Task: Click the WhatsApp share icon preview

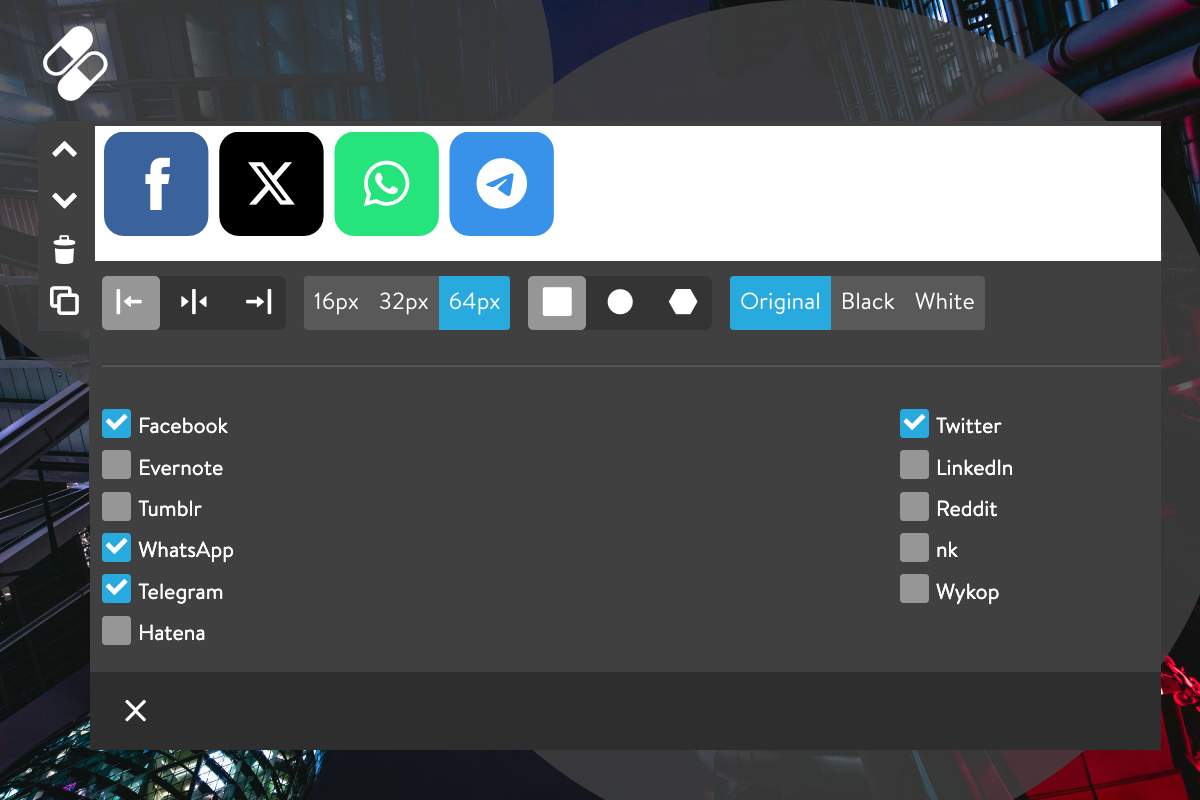Action: (386, 184)
